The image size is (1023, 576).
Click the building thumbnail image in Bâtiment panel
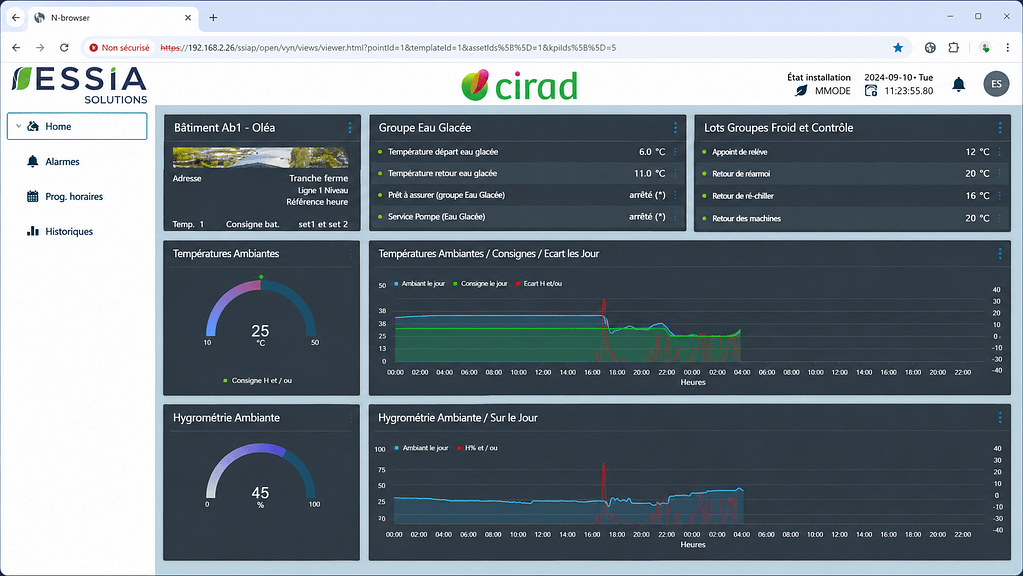tap(260, 157)
